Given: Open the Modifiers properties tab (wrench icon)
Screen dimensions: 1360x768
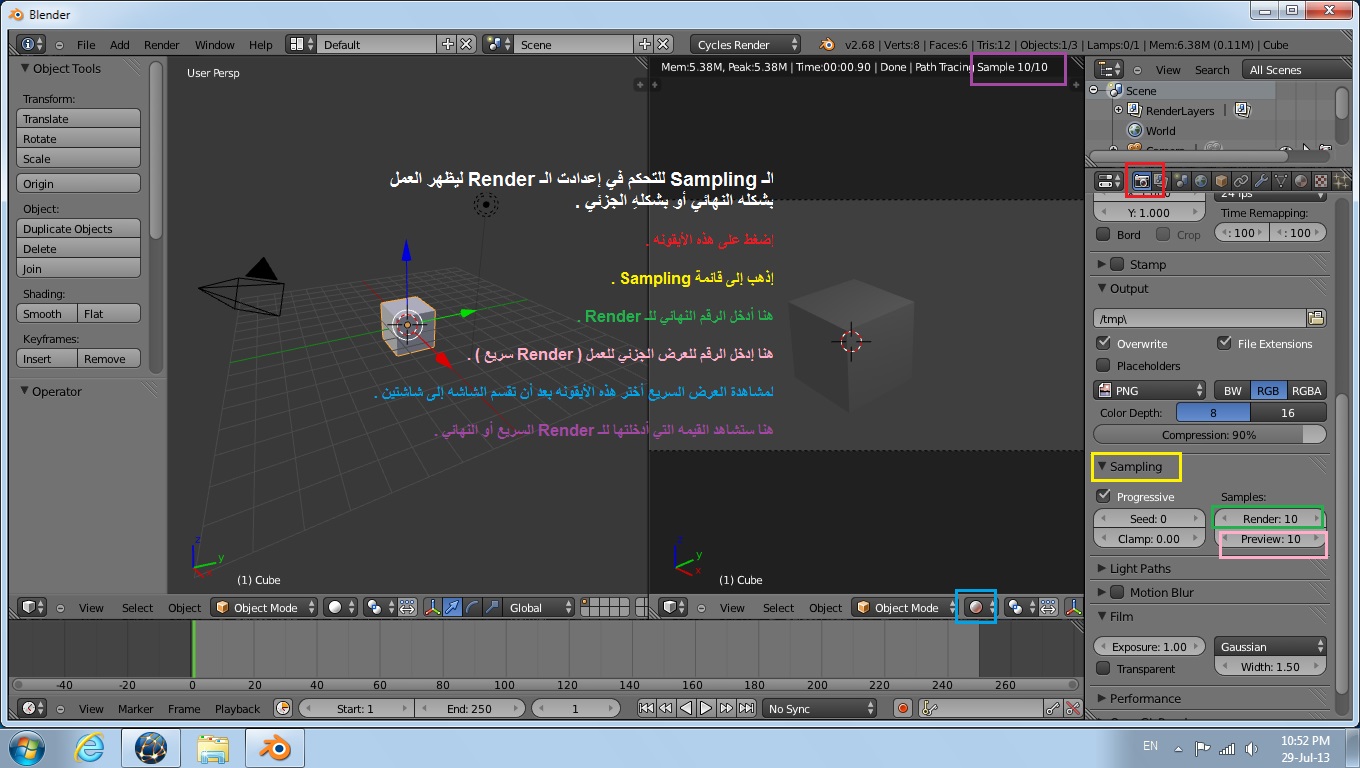Looking at the screenshot, I should coord(1261,181).
